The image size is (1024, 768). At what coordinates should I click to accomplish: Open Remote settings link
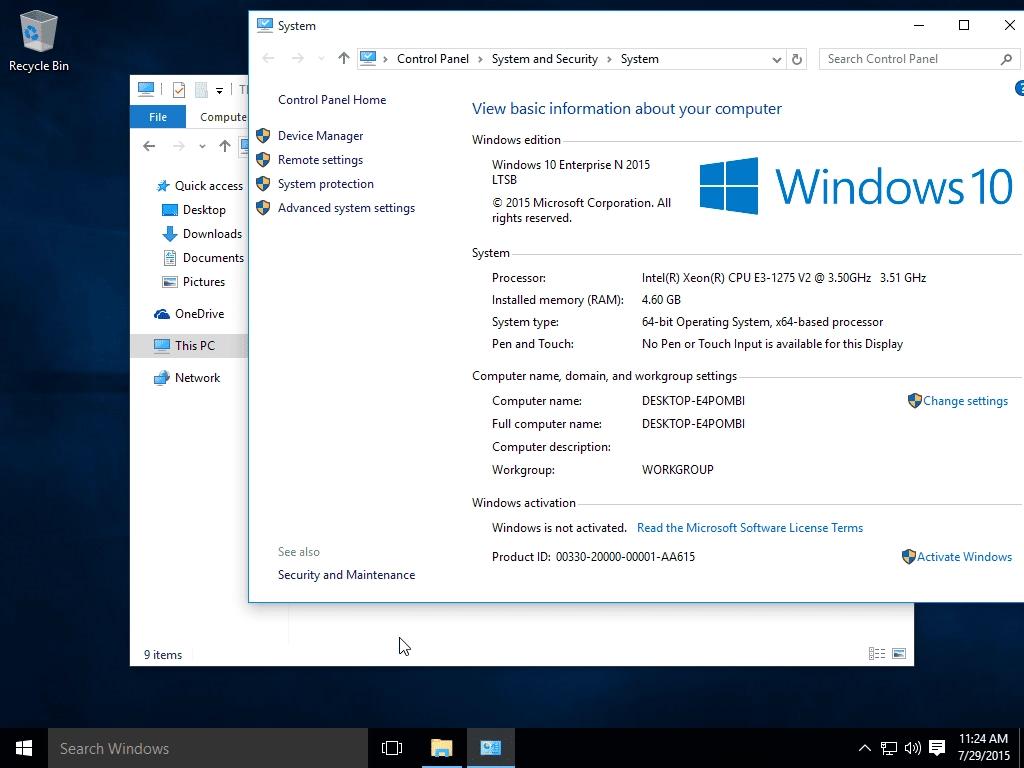pos(320,160)
